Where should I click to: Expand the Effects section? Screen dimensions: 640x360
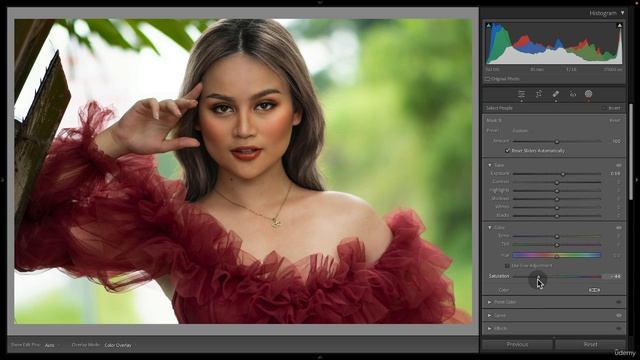pos(490,329)
